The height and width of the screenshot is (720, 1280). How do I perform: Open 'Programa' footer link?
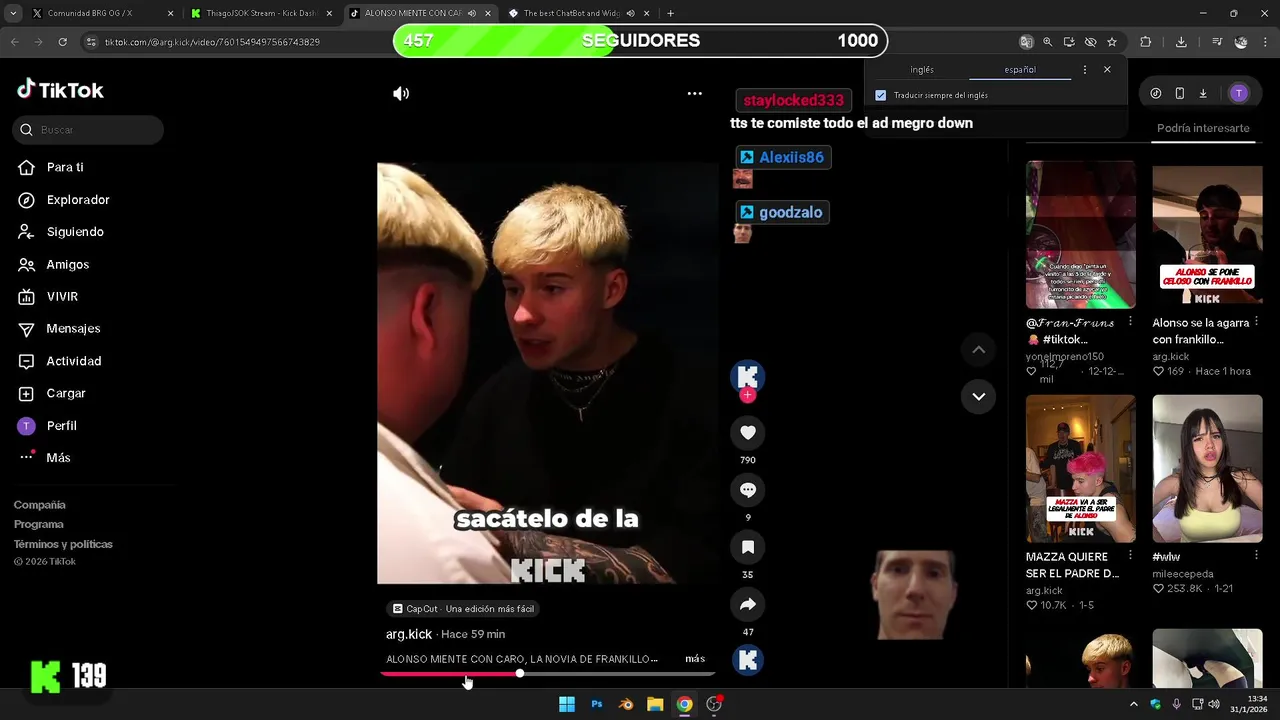pos(39,524)
